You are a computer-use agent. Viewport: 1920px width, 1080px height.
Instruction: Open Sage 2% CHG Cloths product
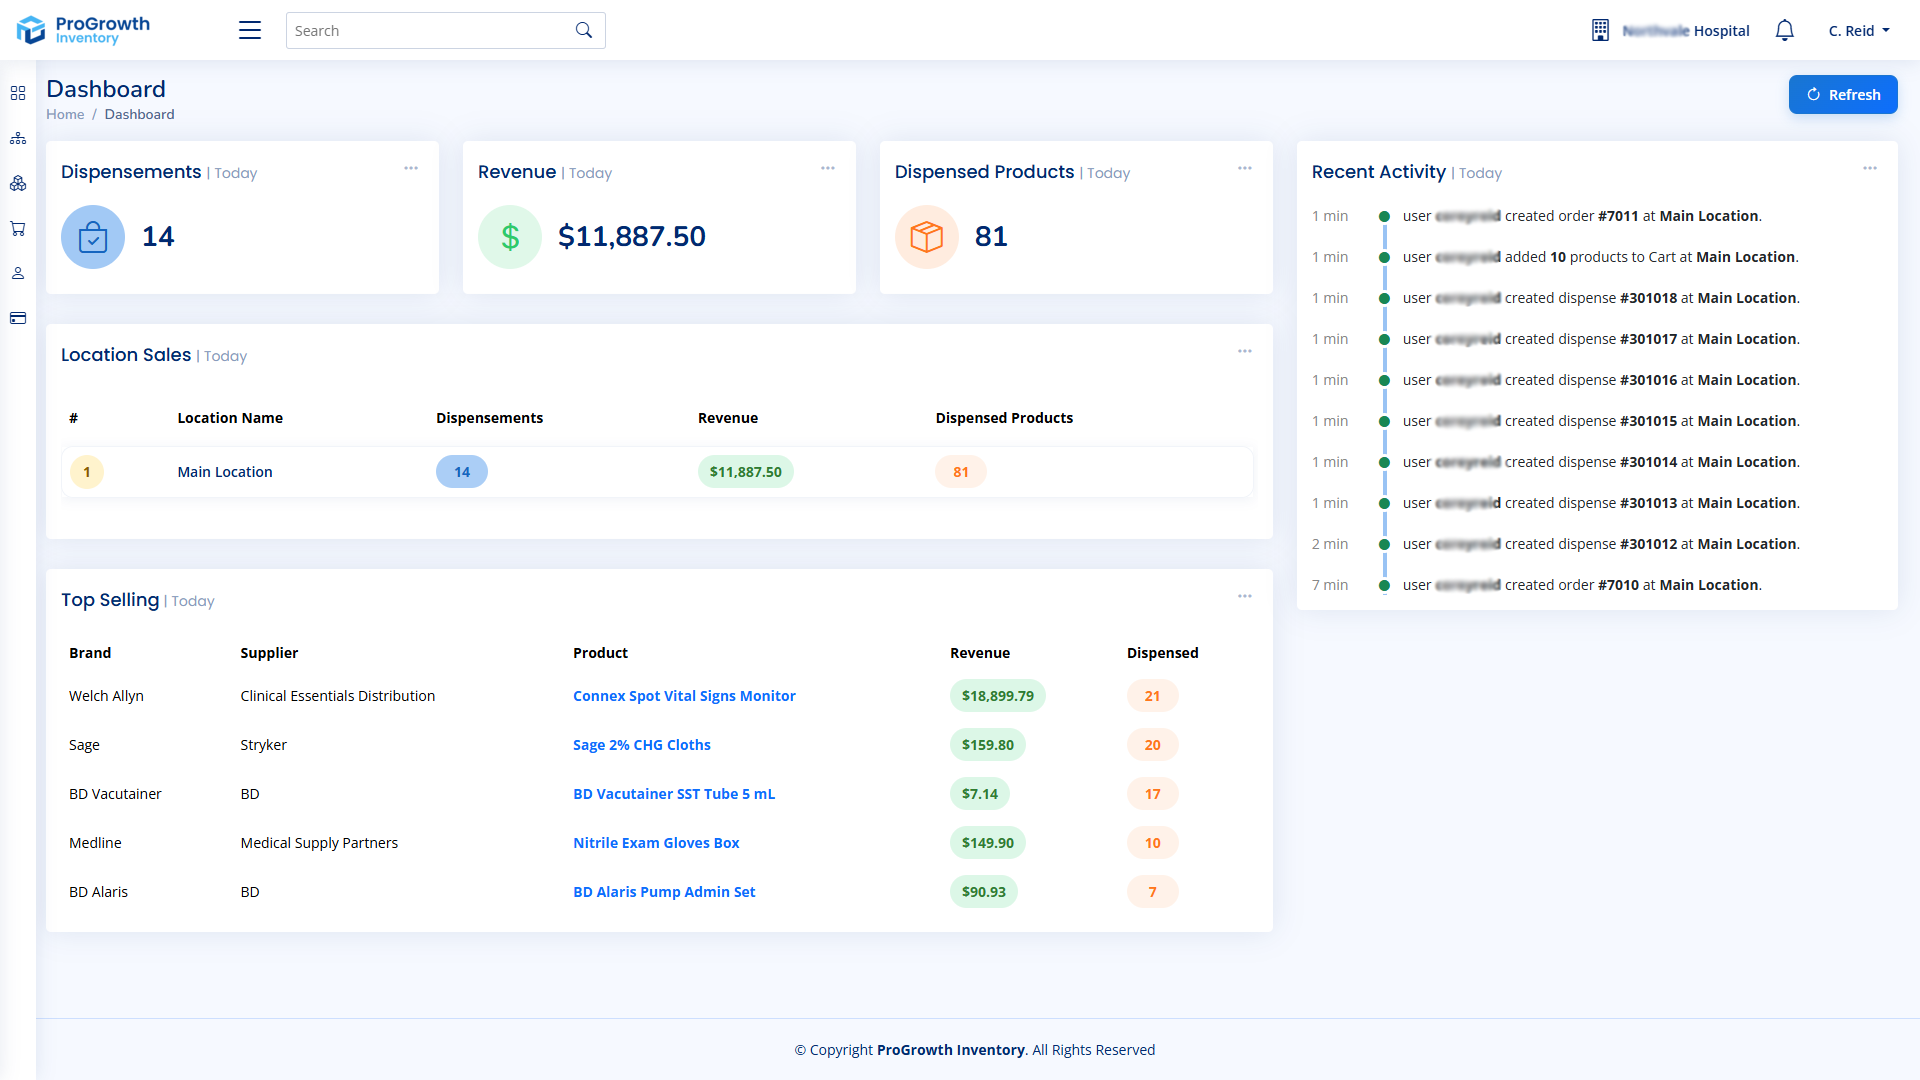(642, 745)
